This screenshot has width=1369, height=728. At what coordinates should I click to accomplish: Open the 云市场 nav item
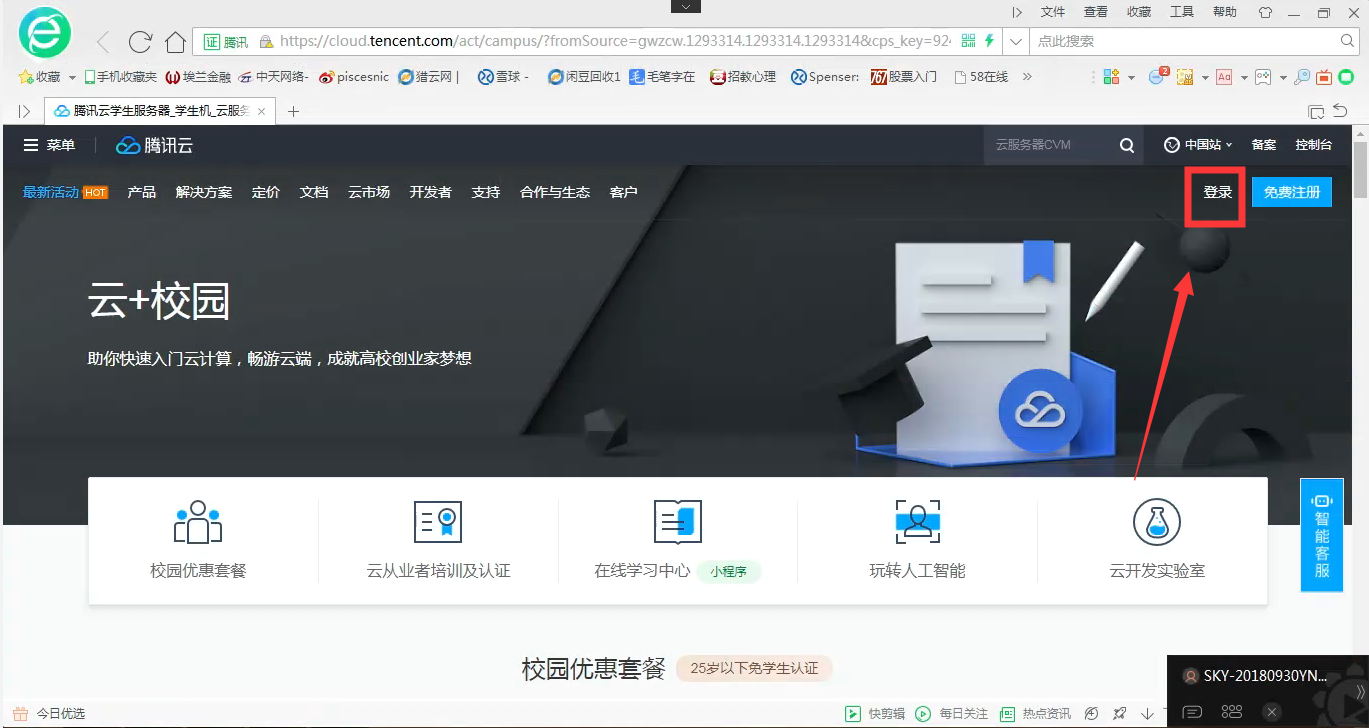click(x=369, y=192)
